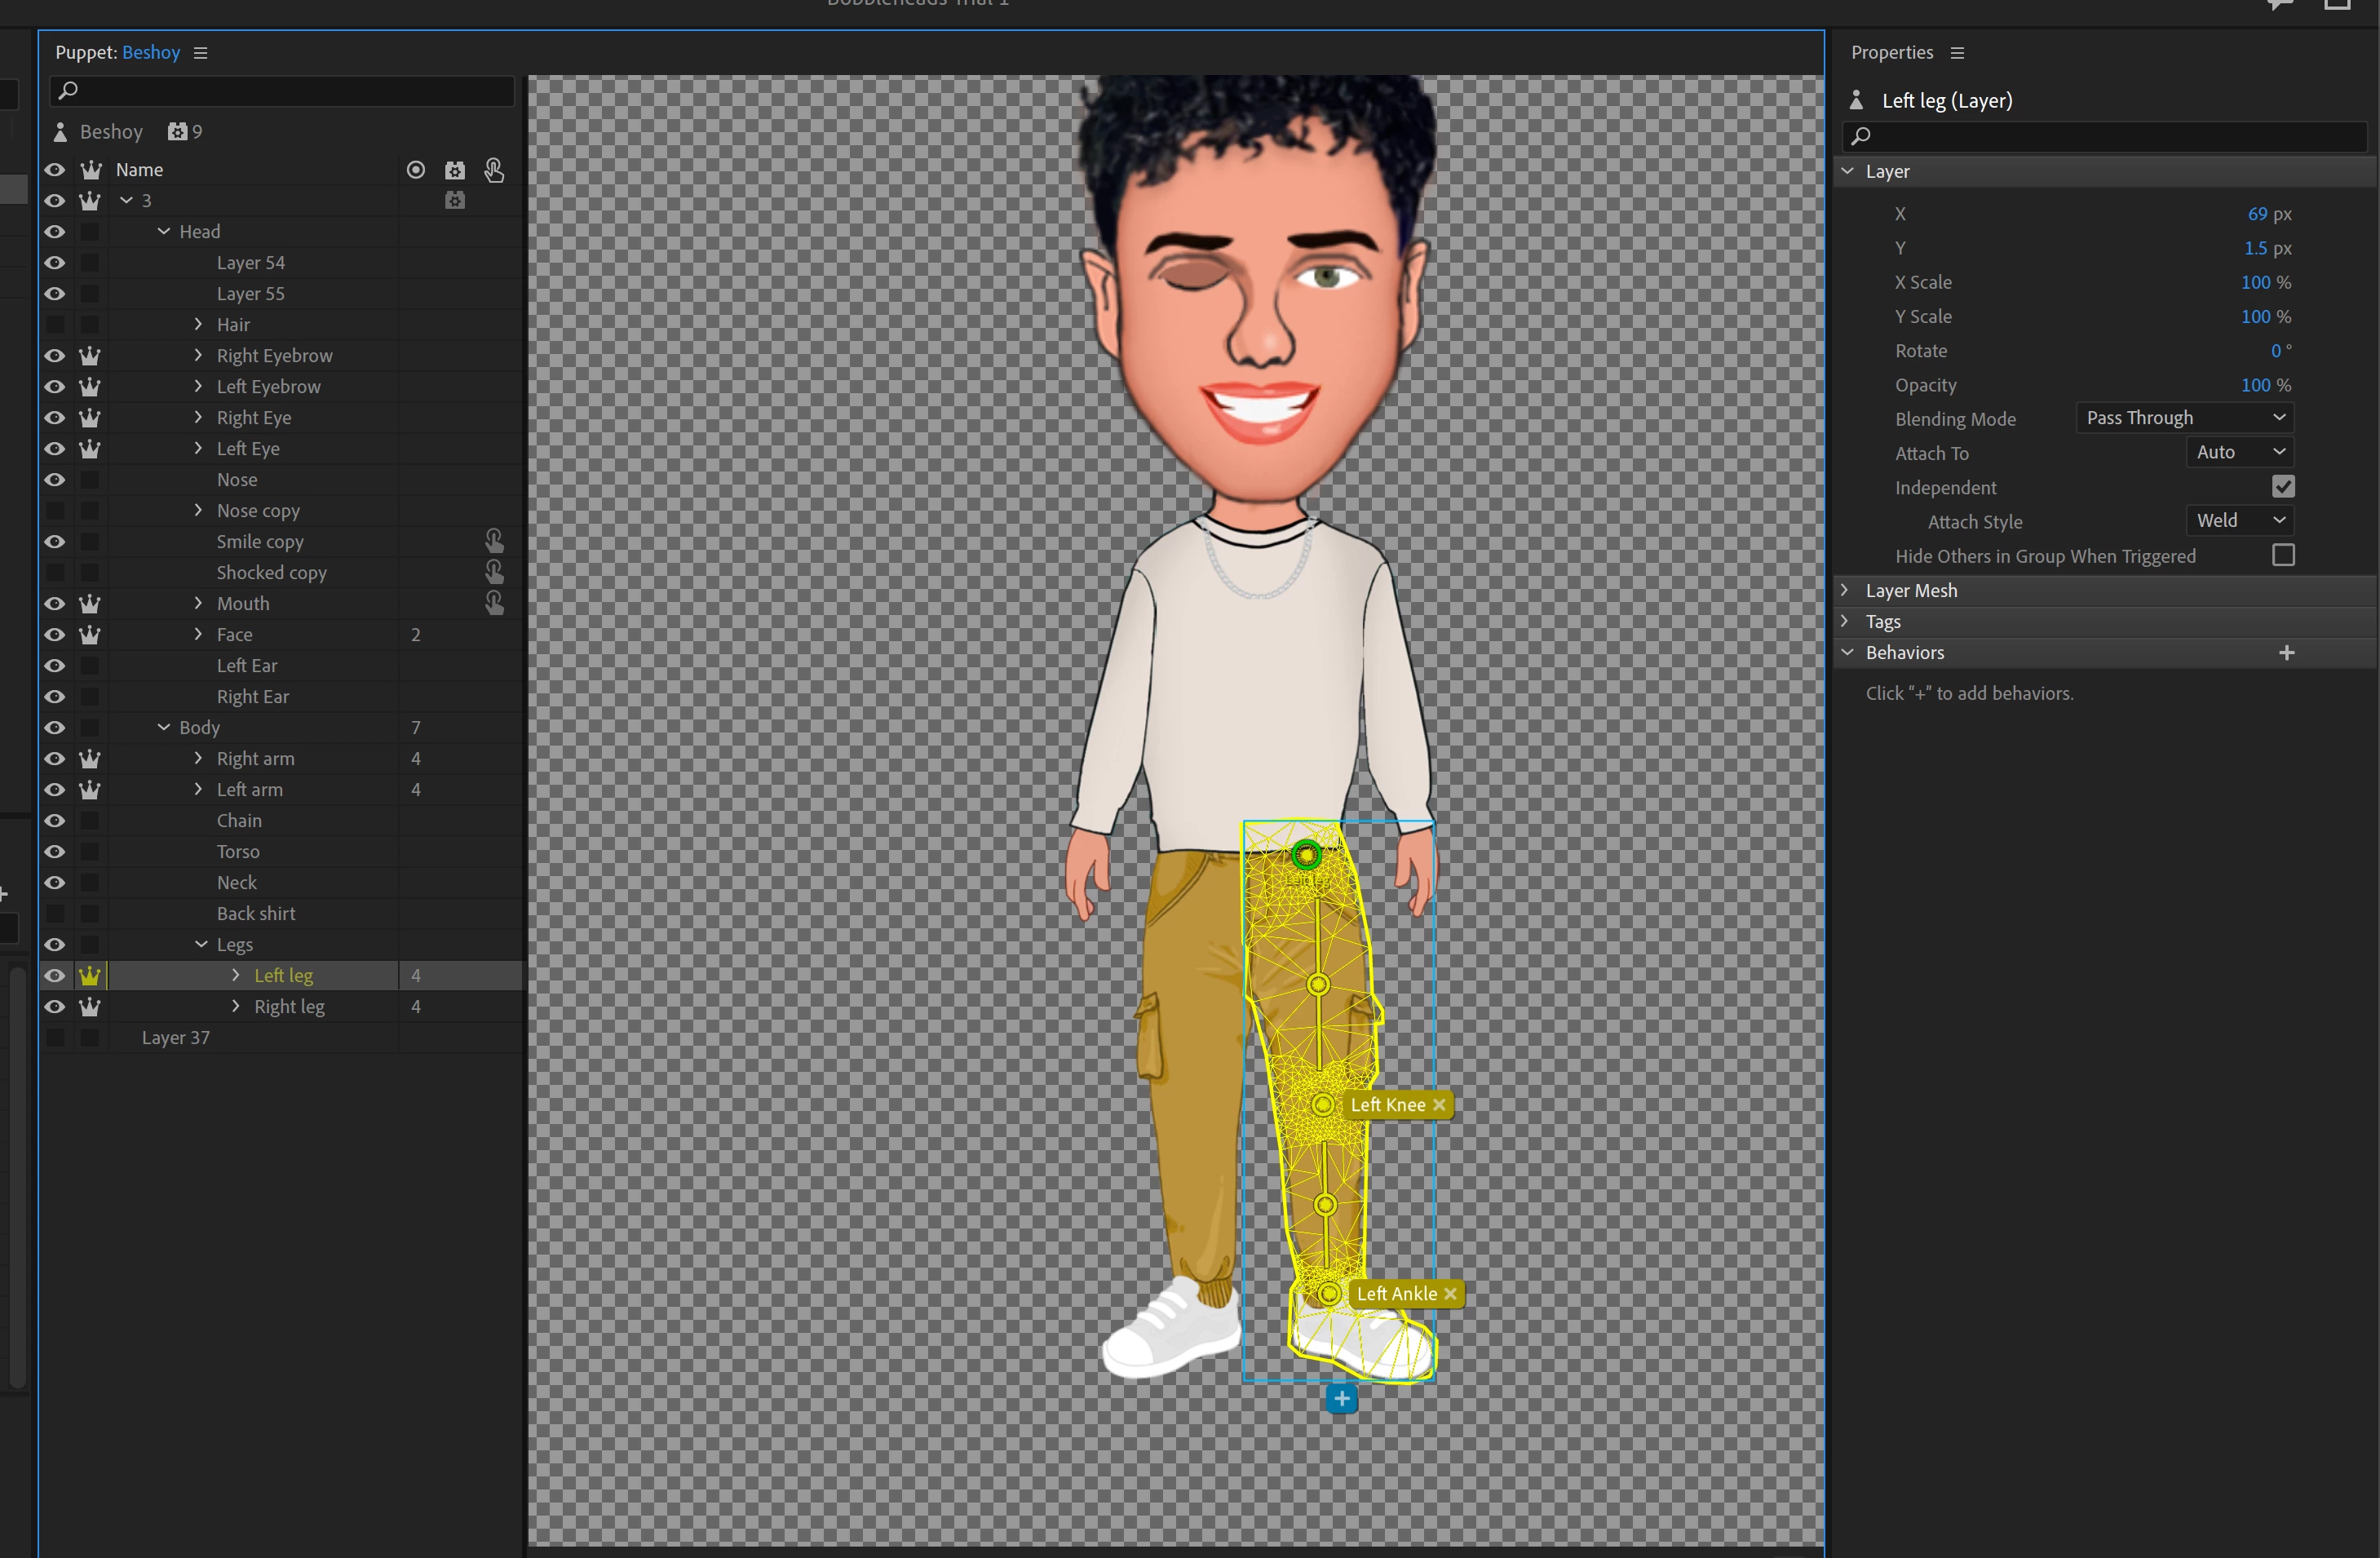Viewport: 2380px width, 1558px height.
Task: Uncheck the Independent checkbox
Action: pyautogui.click(x=2283, y=487)
